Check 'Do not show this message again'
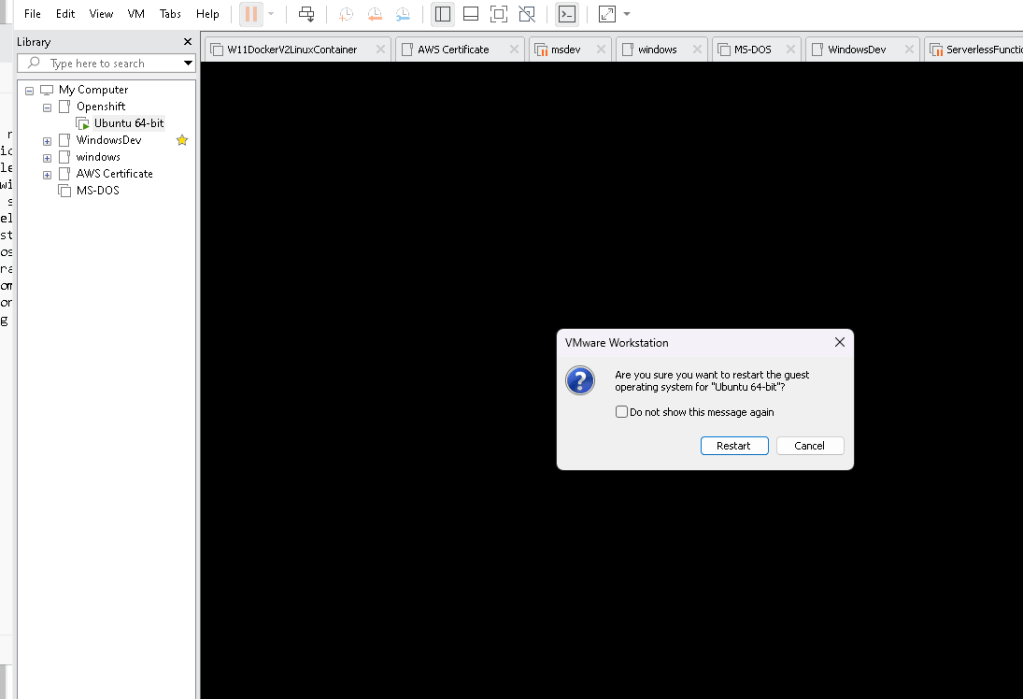The width and height of the screenshot is (1023, 699). [x=622, y=412]
